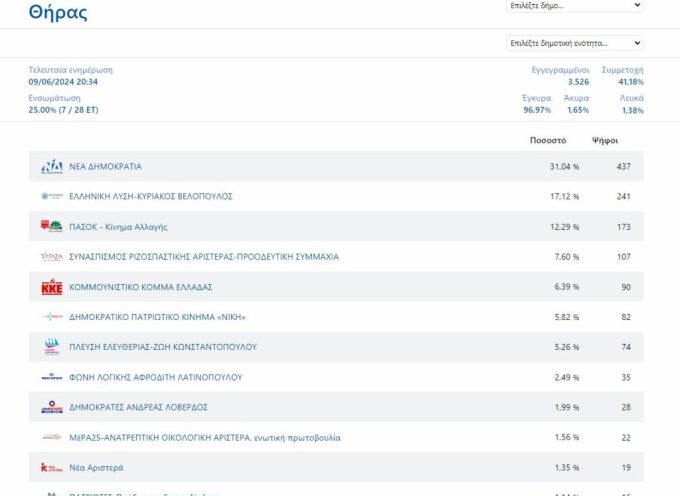Click the Ψήφοι column header
The width and height of the screenshot is (680, 496).
605,140
